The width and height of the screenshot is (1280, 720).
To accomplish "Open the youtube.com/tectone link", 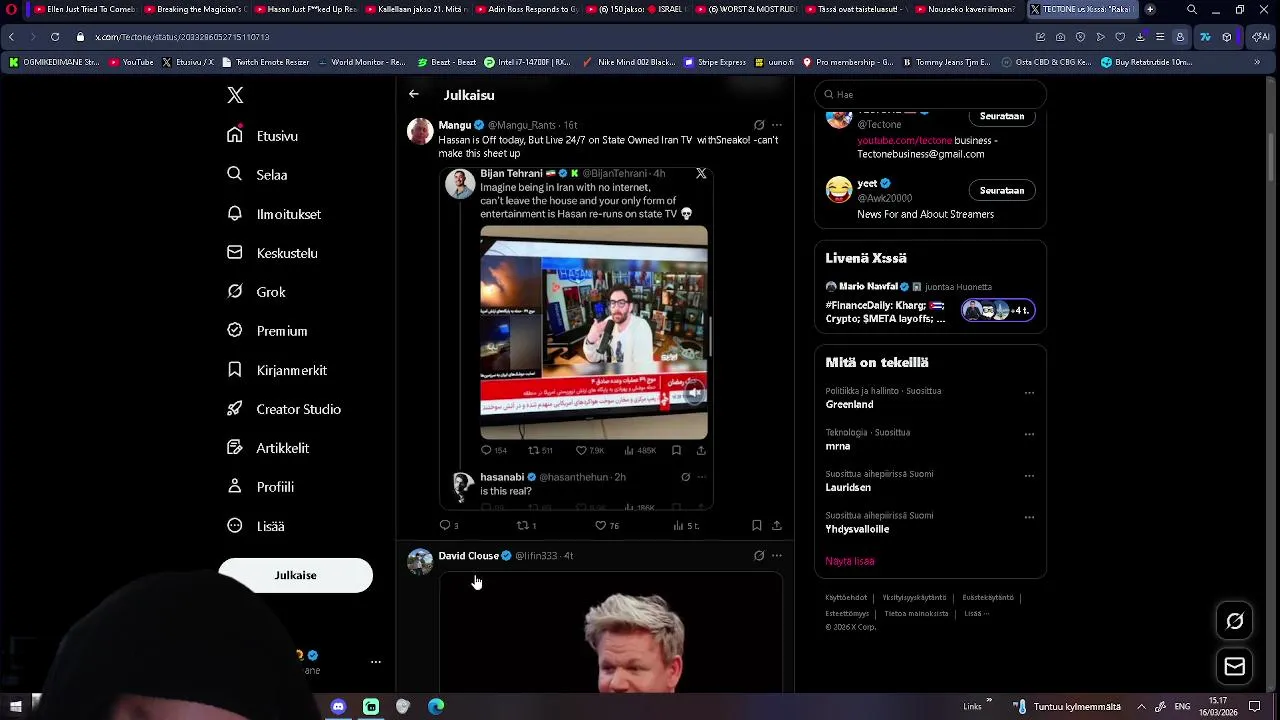I will pyautogui.click(x=904, y=141).
